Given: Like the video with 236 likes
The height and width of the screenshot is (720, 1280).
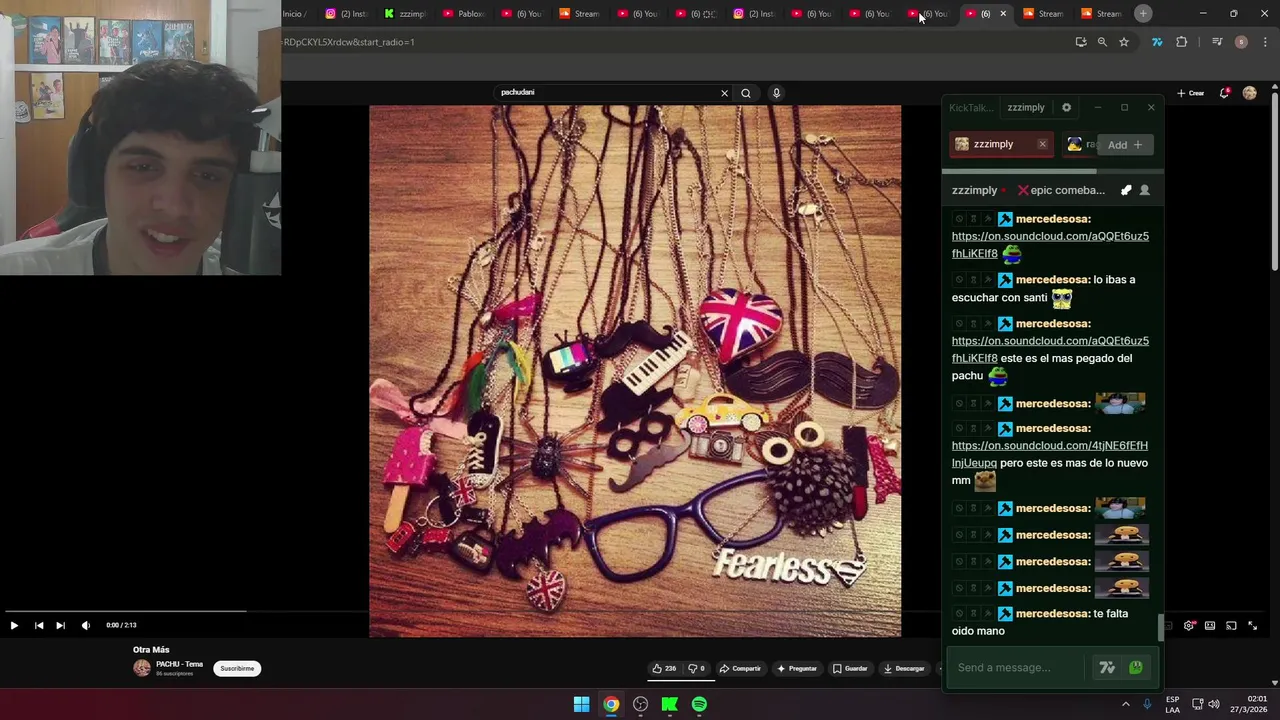Looking at the screenshot, I should tap(664, 668).
